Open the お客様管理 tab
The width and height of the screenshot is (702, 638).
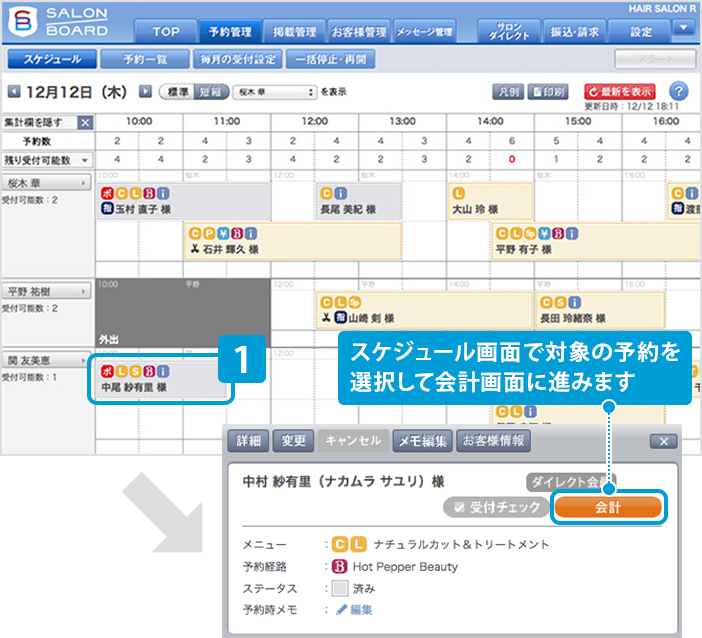point(359,31)
